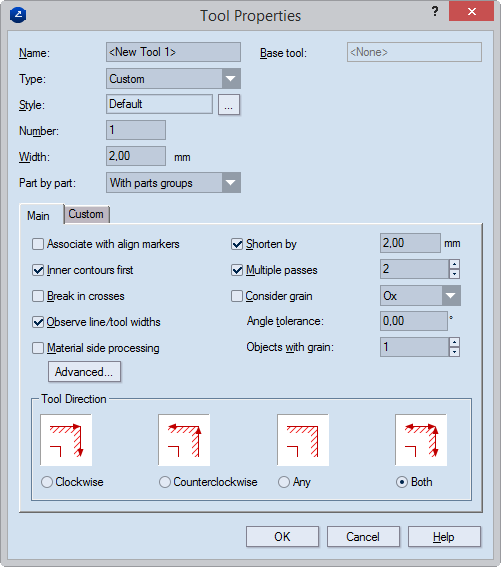
Task: Increase Multiple passes count with up arrow
Action: pos(454,264)
